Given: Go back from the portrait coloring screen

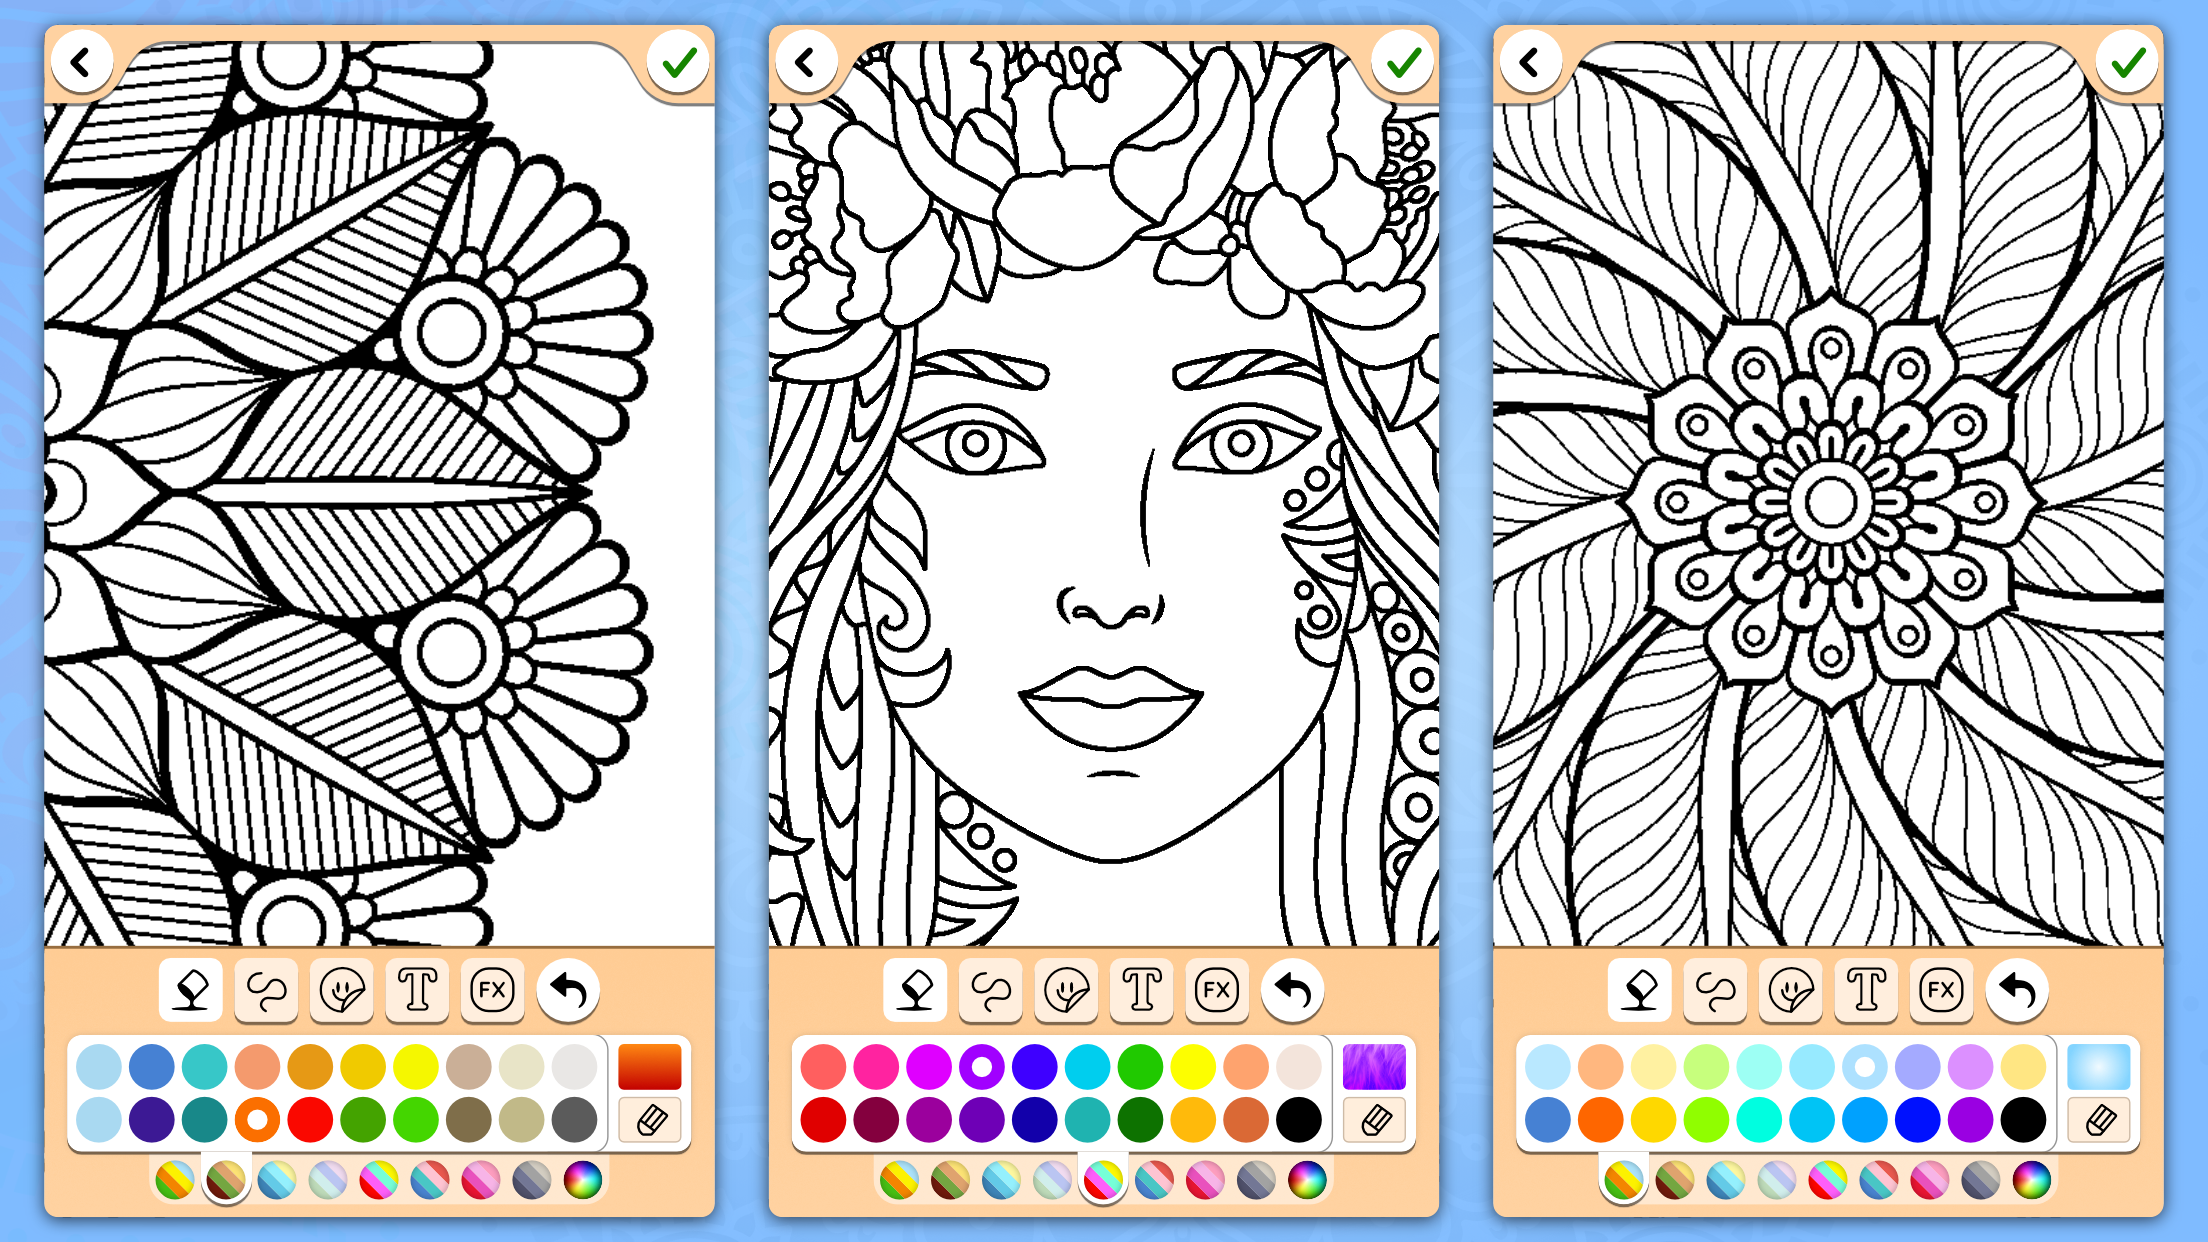Looking at the screenshot, I should click(x=807, y=60).
